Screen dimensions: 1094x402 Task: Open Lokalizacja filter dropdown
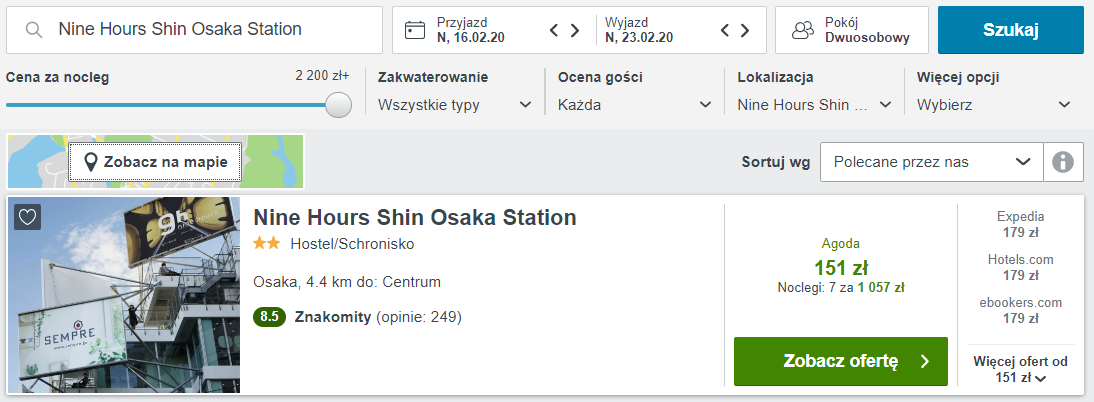[x=885, y=104]
